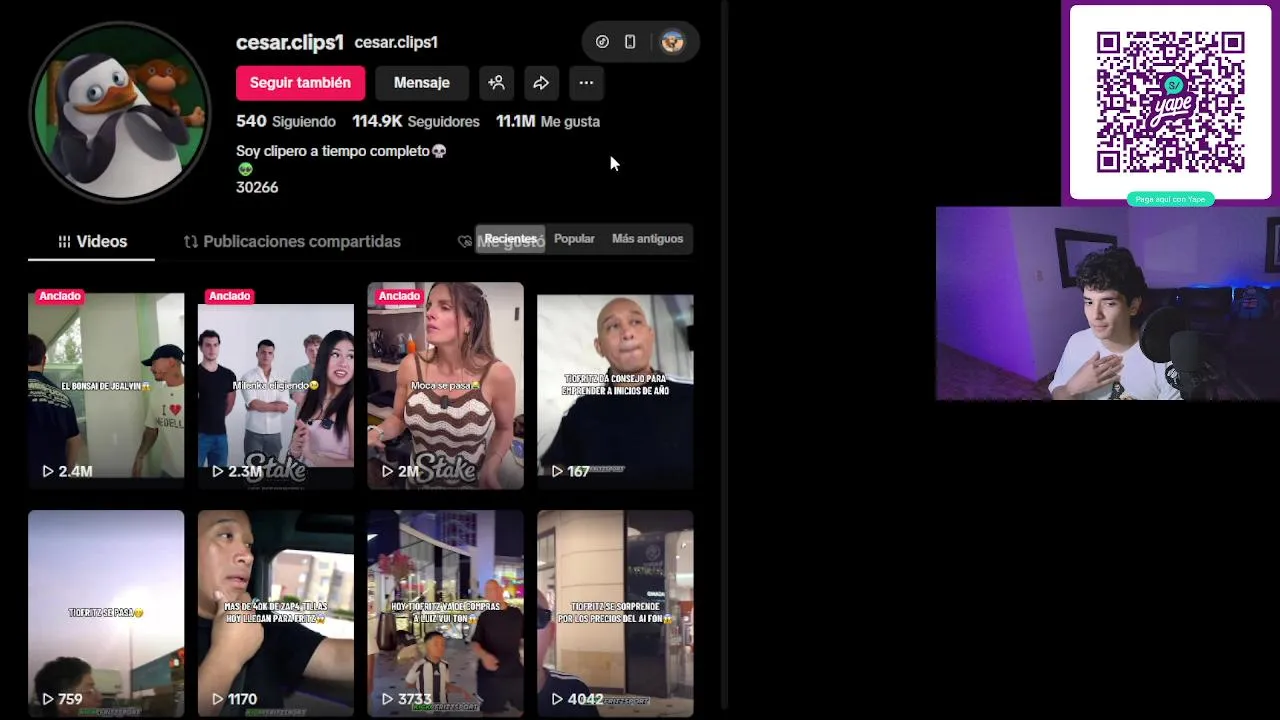
Task: View the 114.9K Seguidores list
Action: coord(416,121)
